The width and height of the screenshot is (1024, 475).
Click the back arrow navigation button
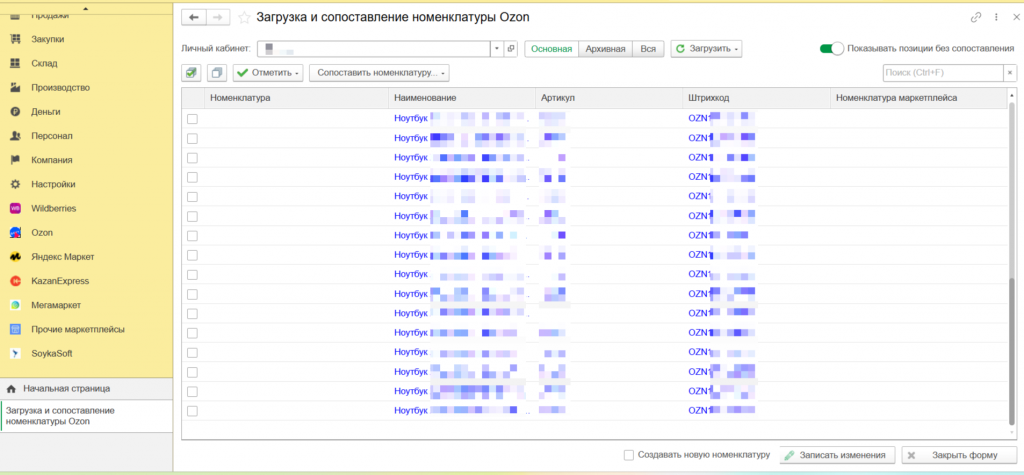point(192,17)
